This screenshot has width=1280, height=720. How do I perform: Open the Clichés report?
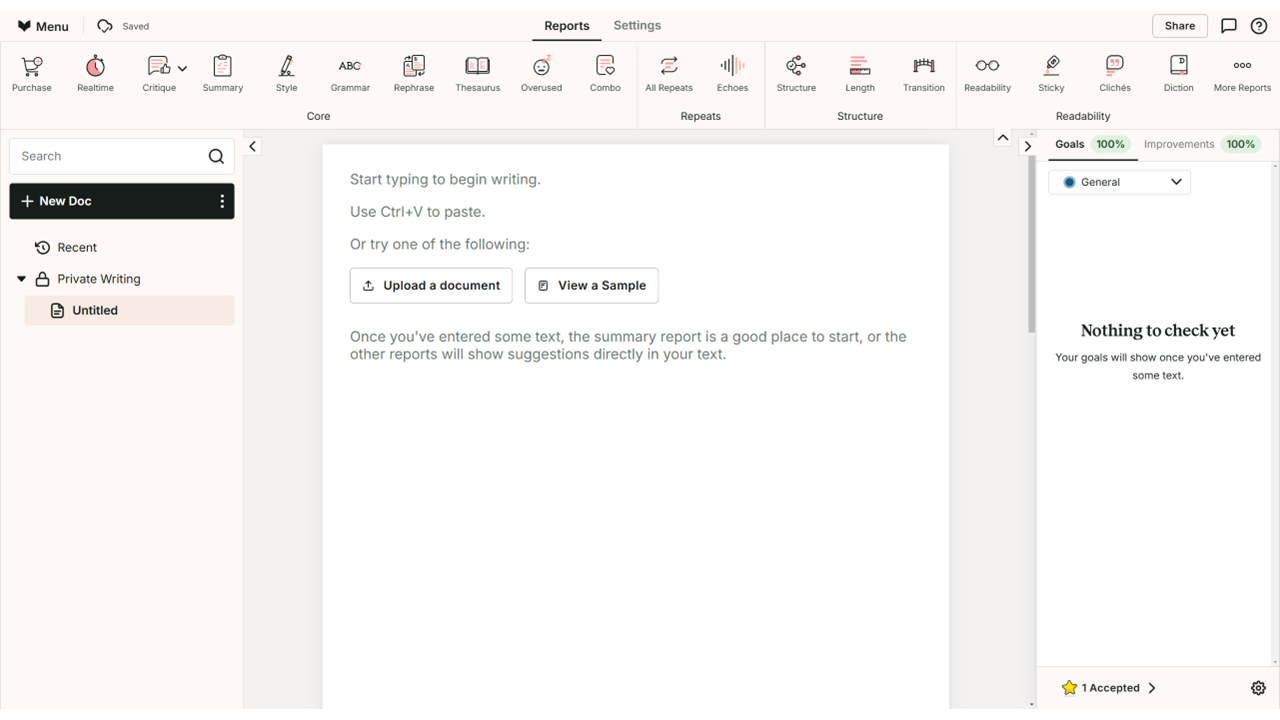click(x=1114, y=74)
